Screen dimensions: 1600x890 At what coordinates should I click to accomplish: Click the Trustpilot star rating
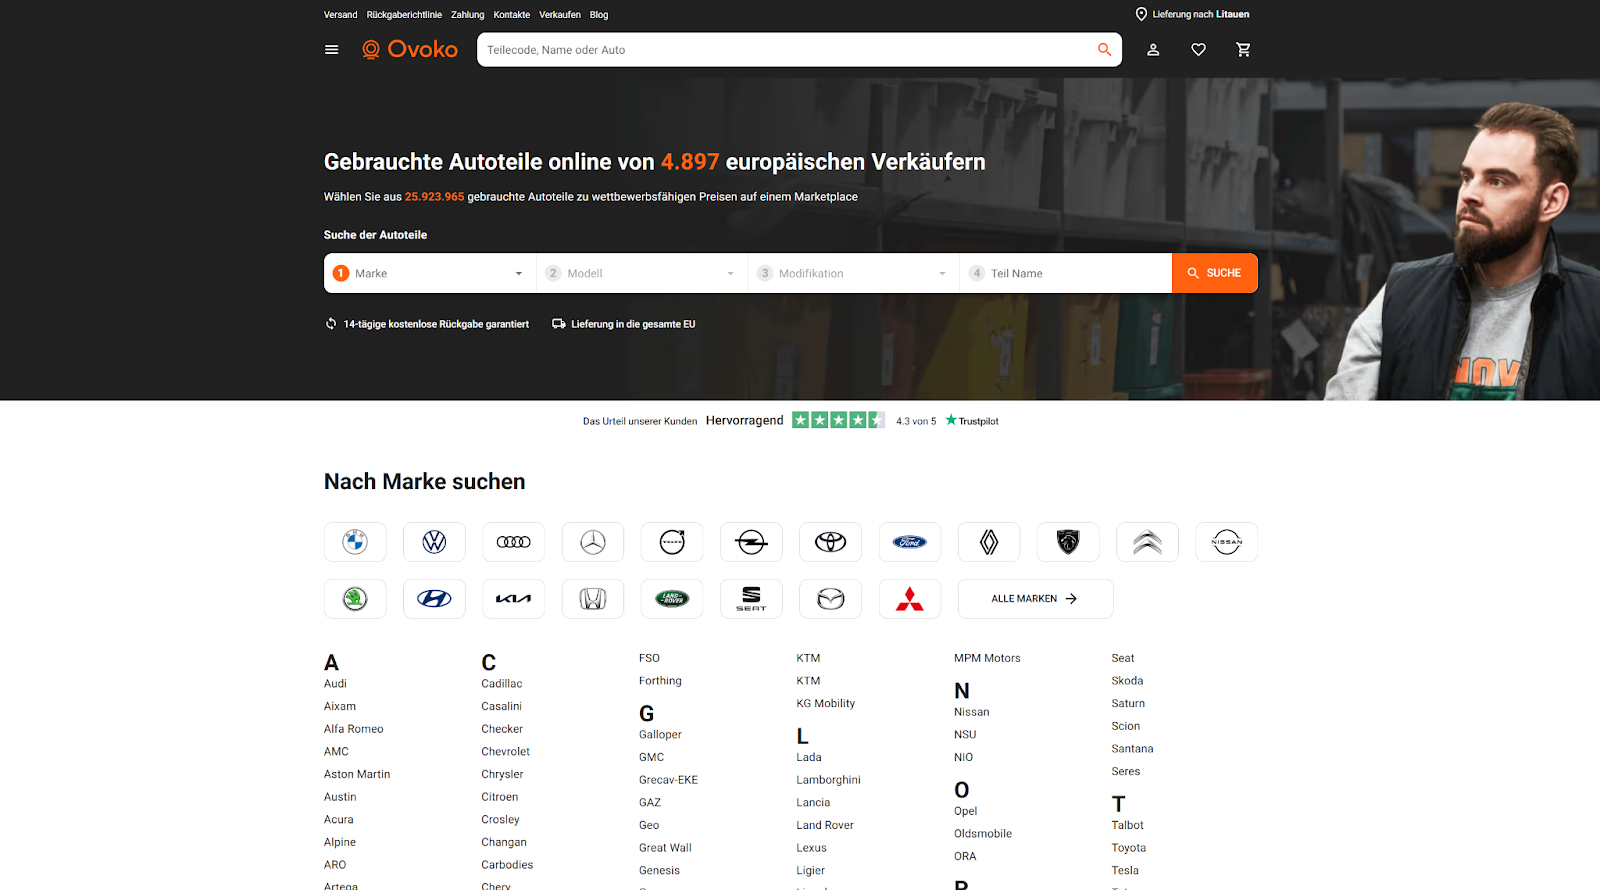click(x=838, y=420)
